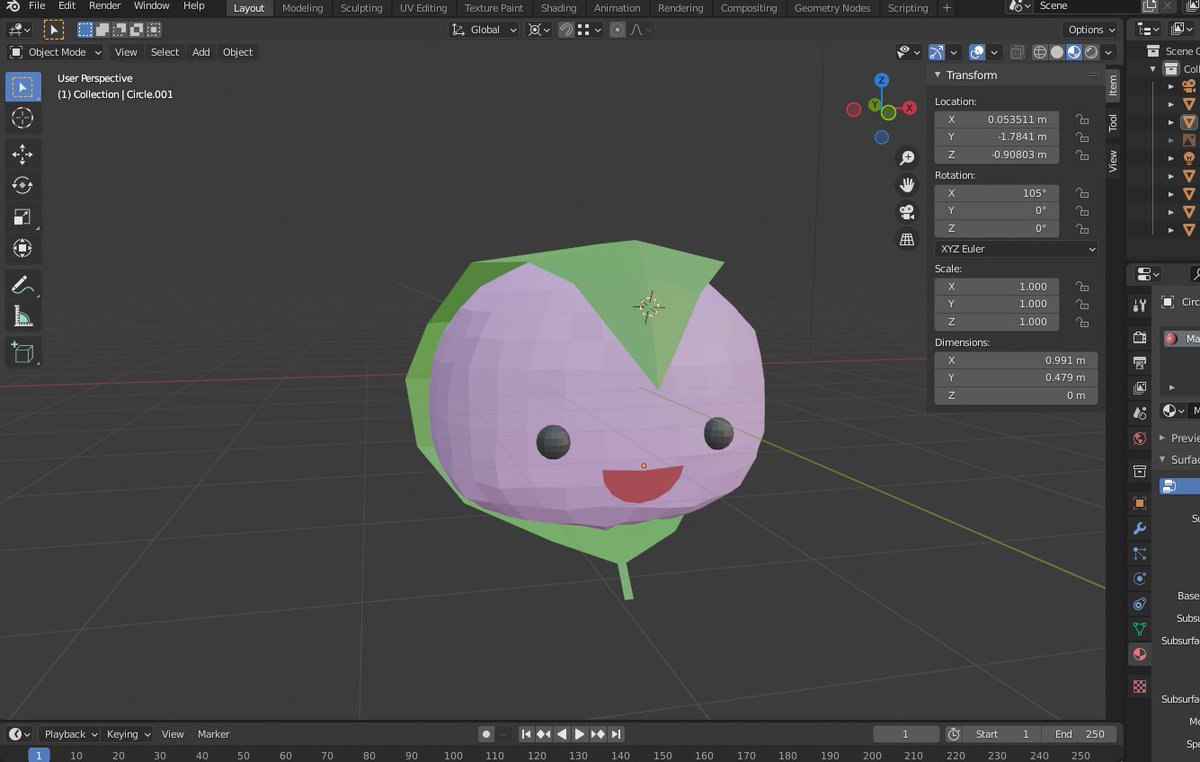This screenshot has width=1200, height=762.
Task: Choose the Scale tool
Action: click(23, 216)
